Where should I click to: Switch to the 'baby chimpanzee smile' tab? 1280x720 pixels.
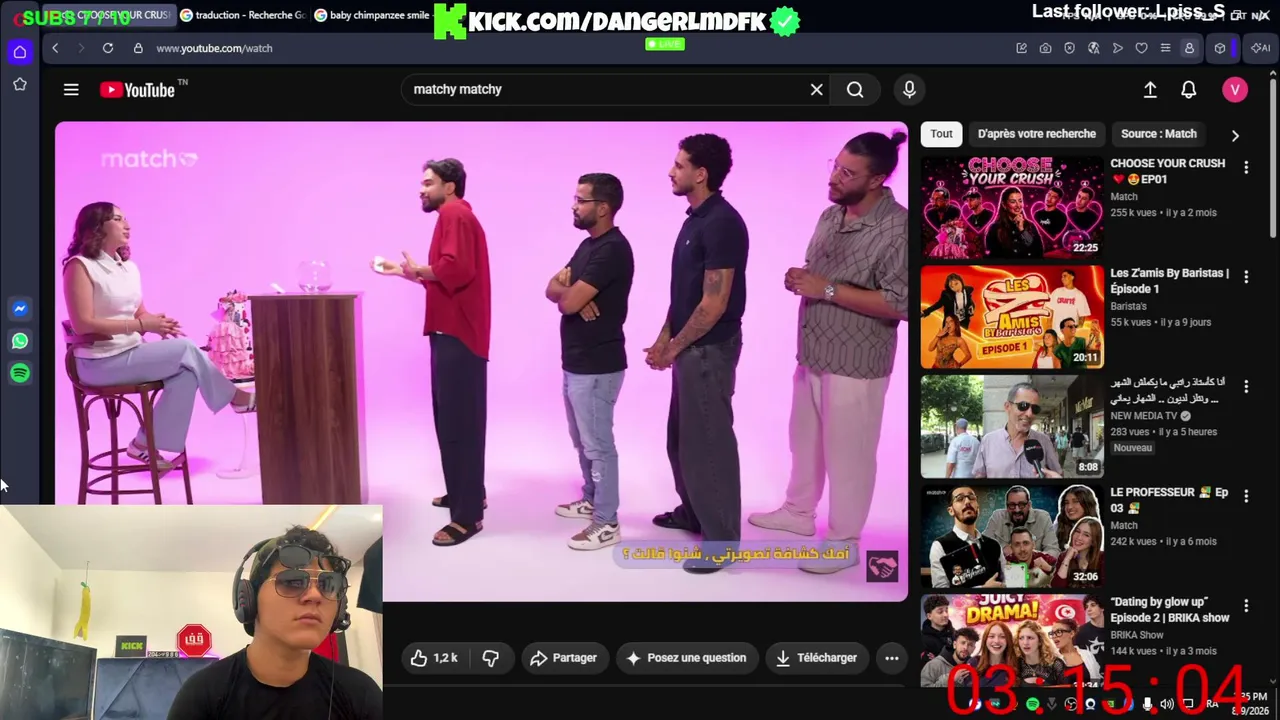372,15
